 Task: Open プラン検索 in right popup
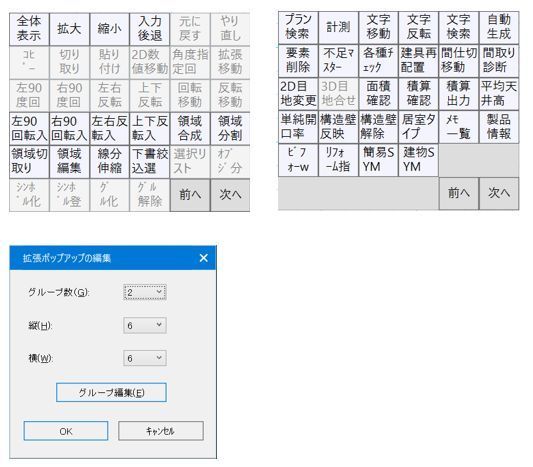298,27
